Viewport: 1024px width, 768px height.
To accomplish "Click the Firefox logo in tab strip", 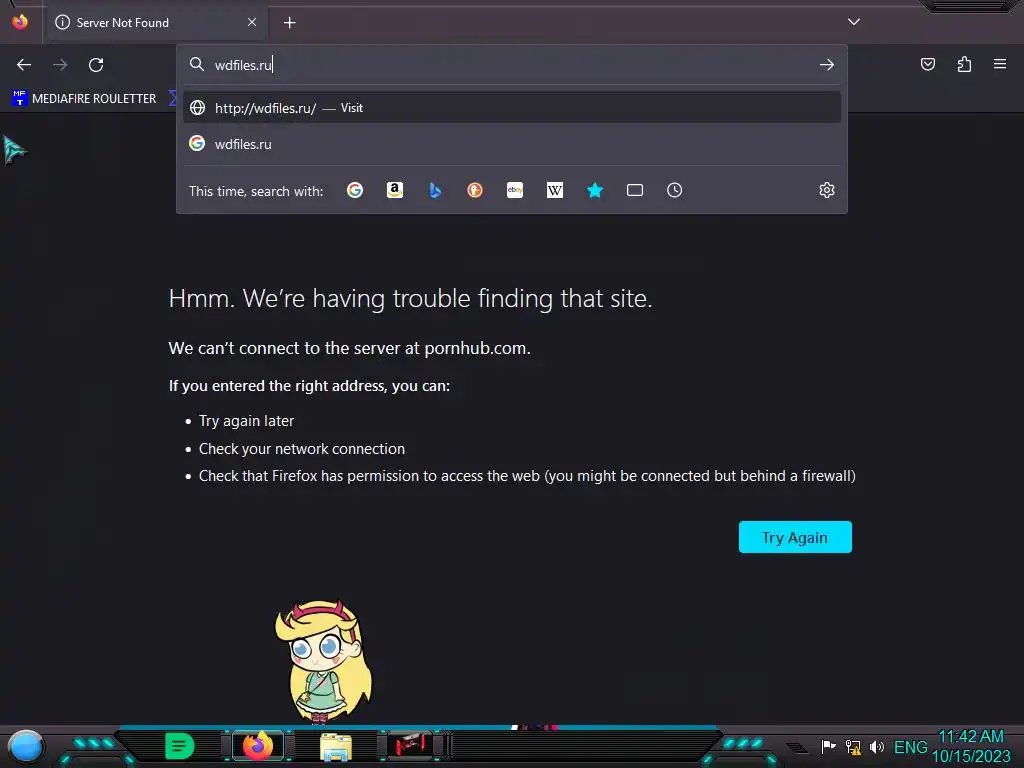I will [x=20, y=22].
